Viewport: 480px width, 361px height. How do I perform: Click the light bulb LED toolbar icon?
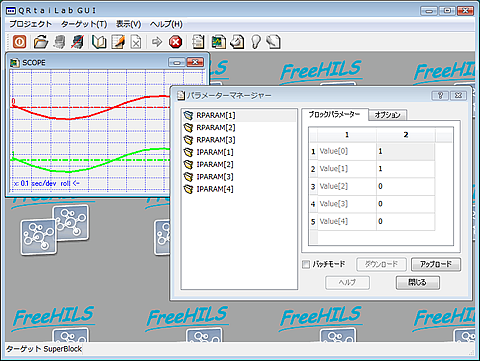pyautogui.click(x=256, y=42)
